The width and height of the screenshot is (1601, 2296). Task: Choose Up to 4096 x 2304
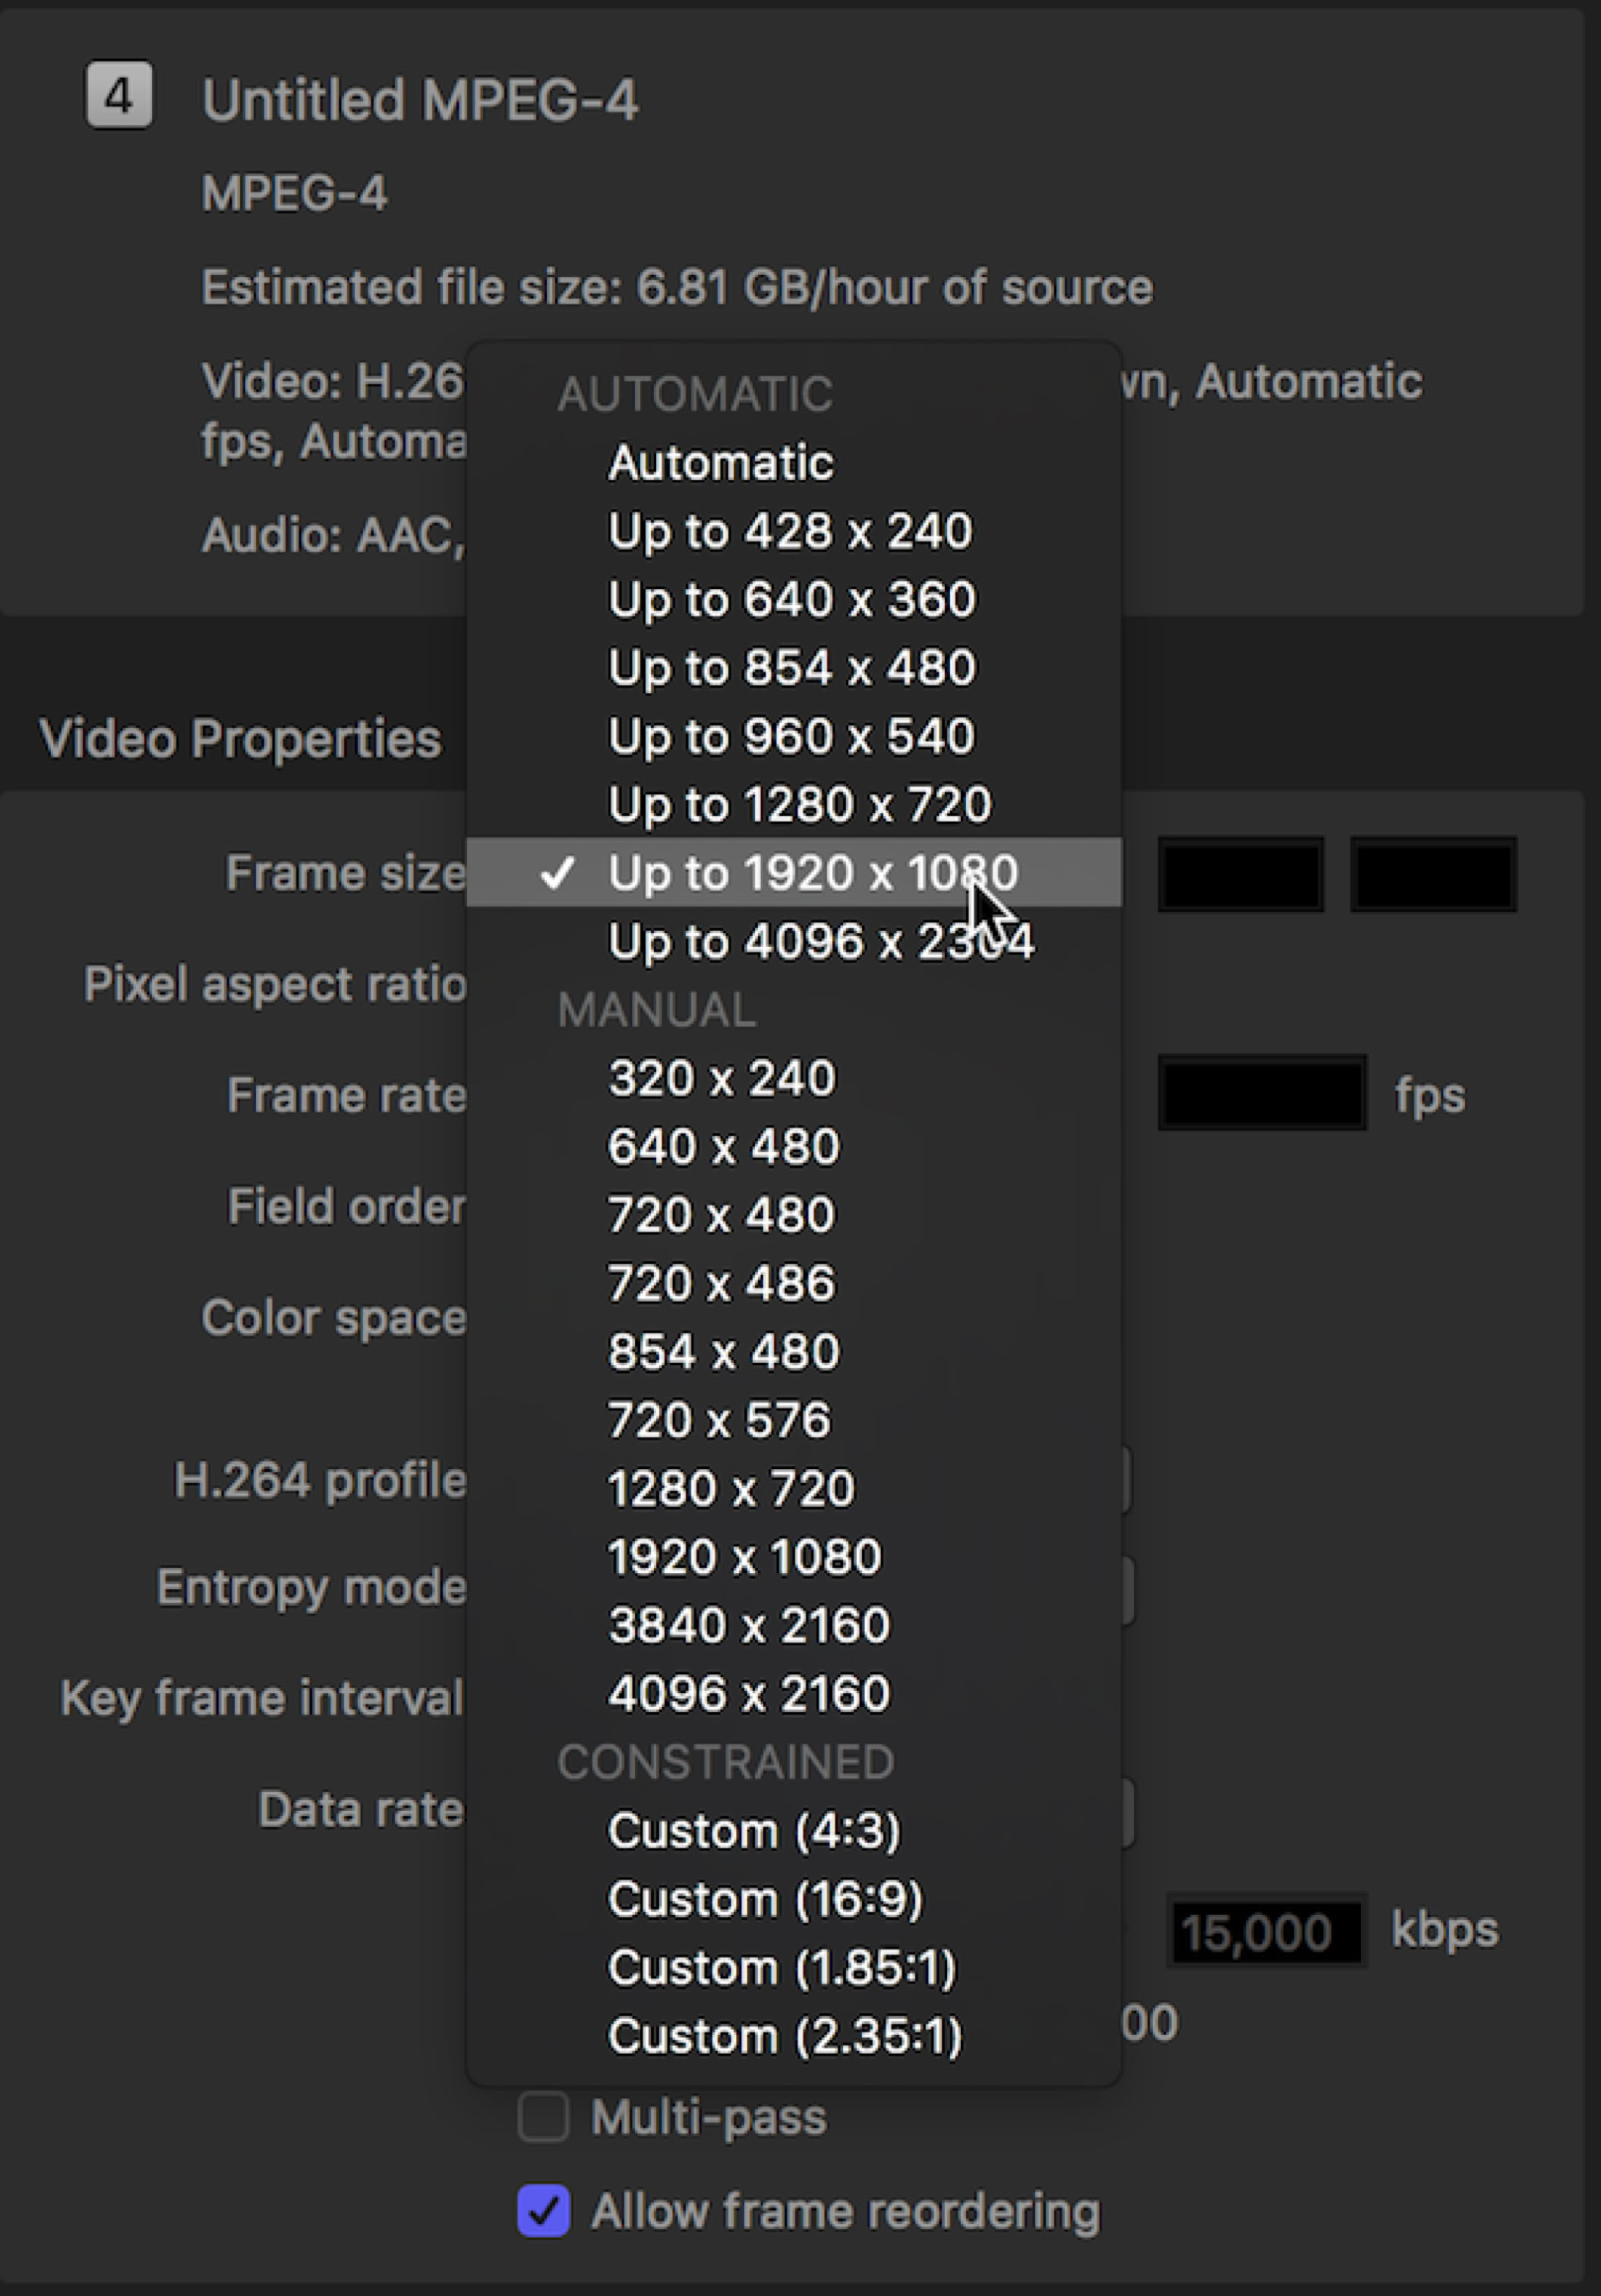coord(820,941)
